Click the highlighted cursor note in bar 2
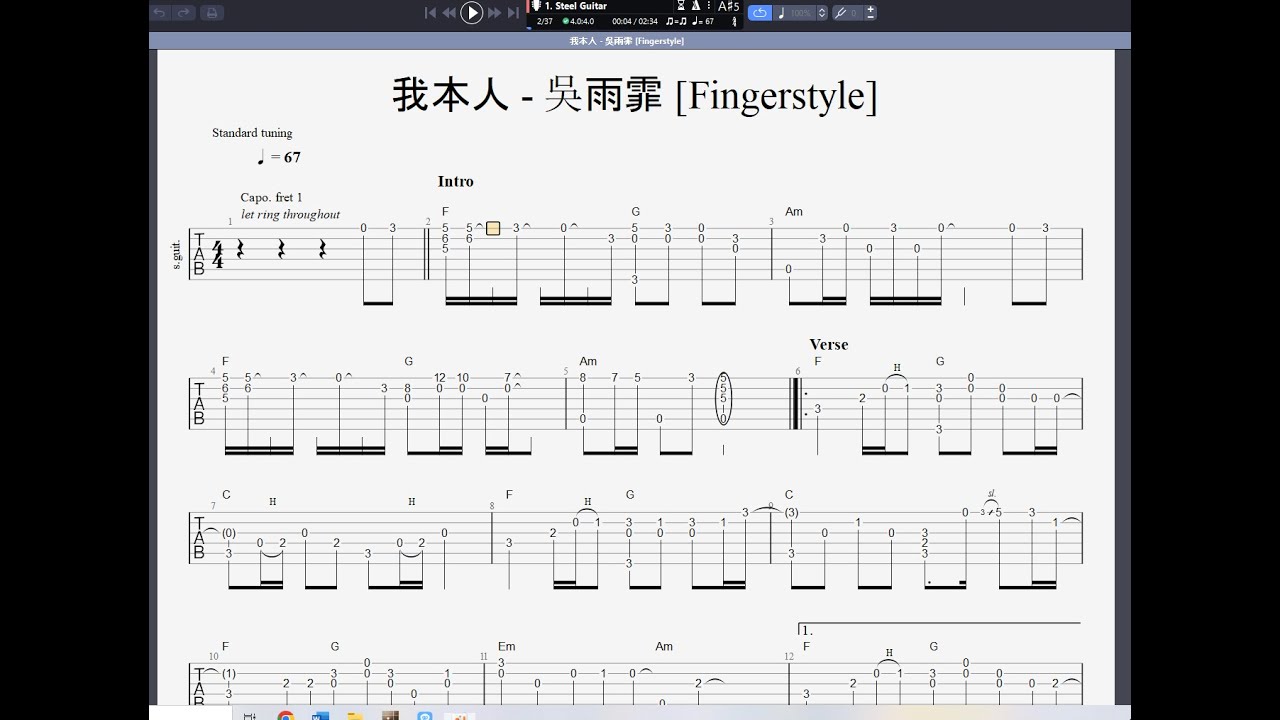This screenshot has width=1280, height=720. 493,228
